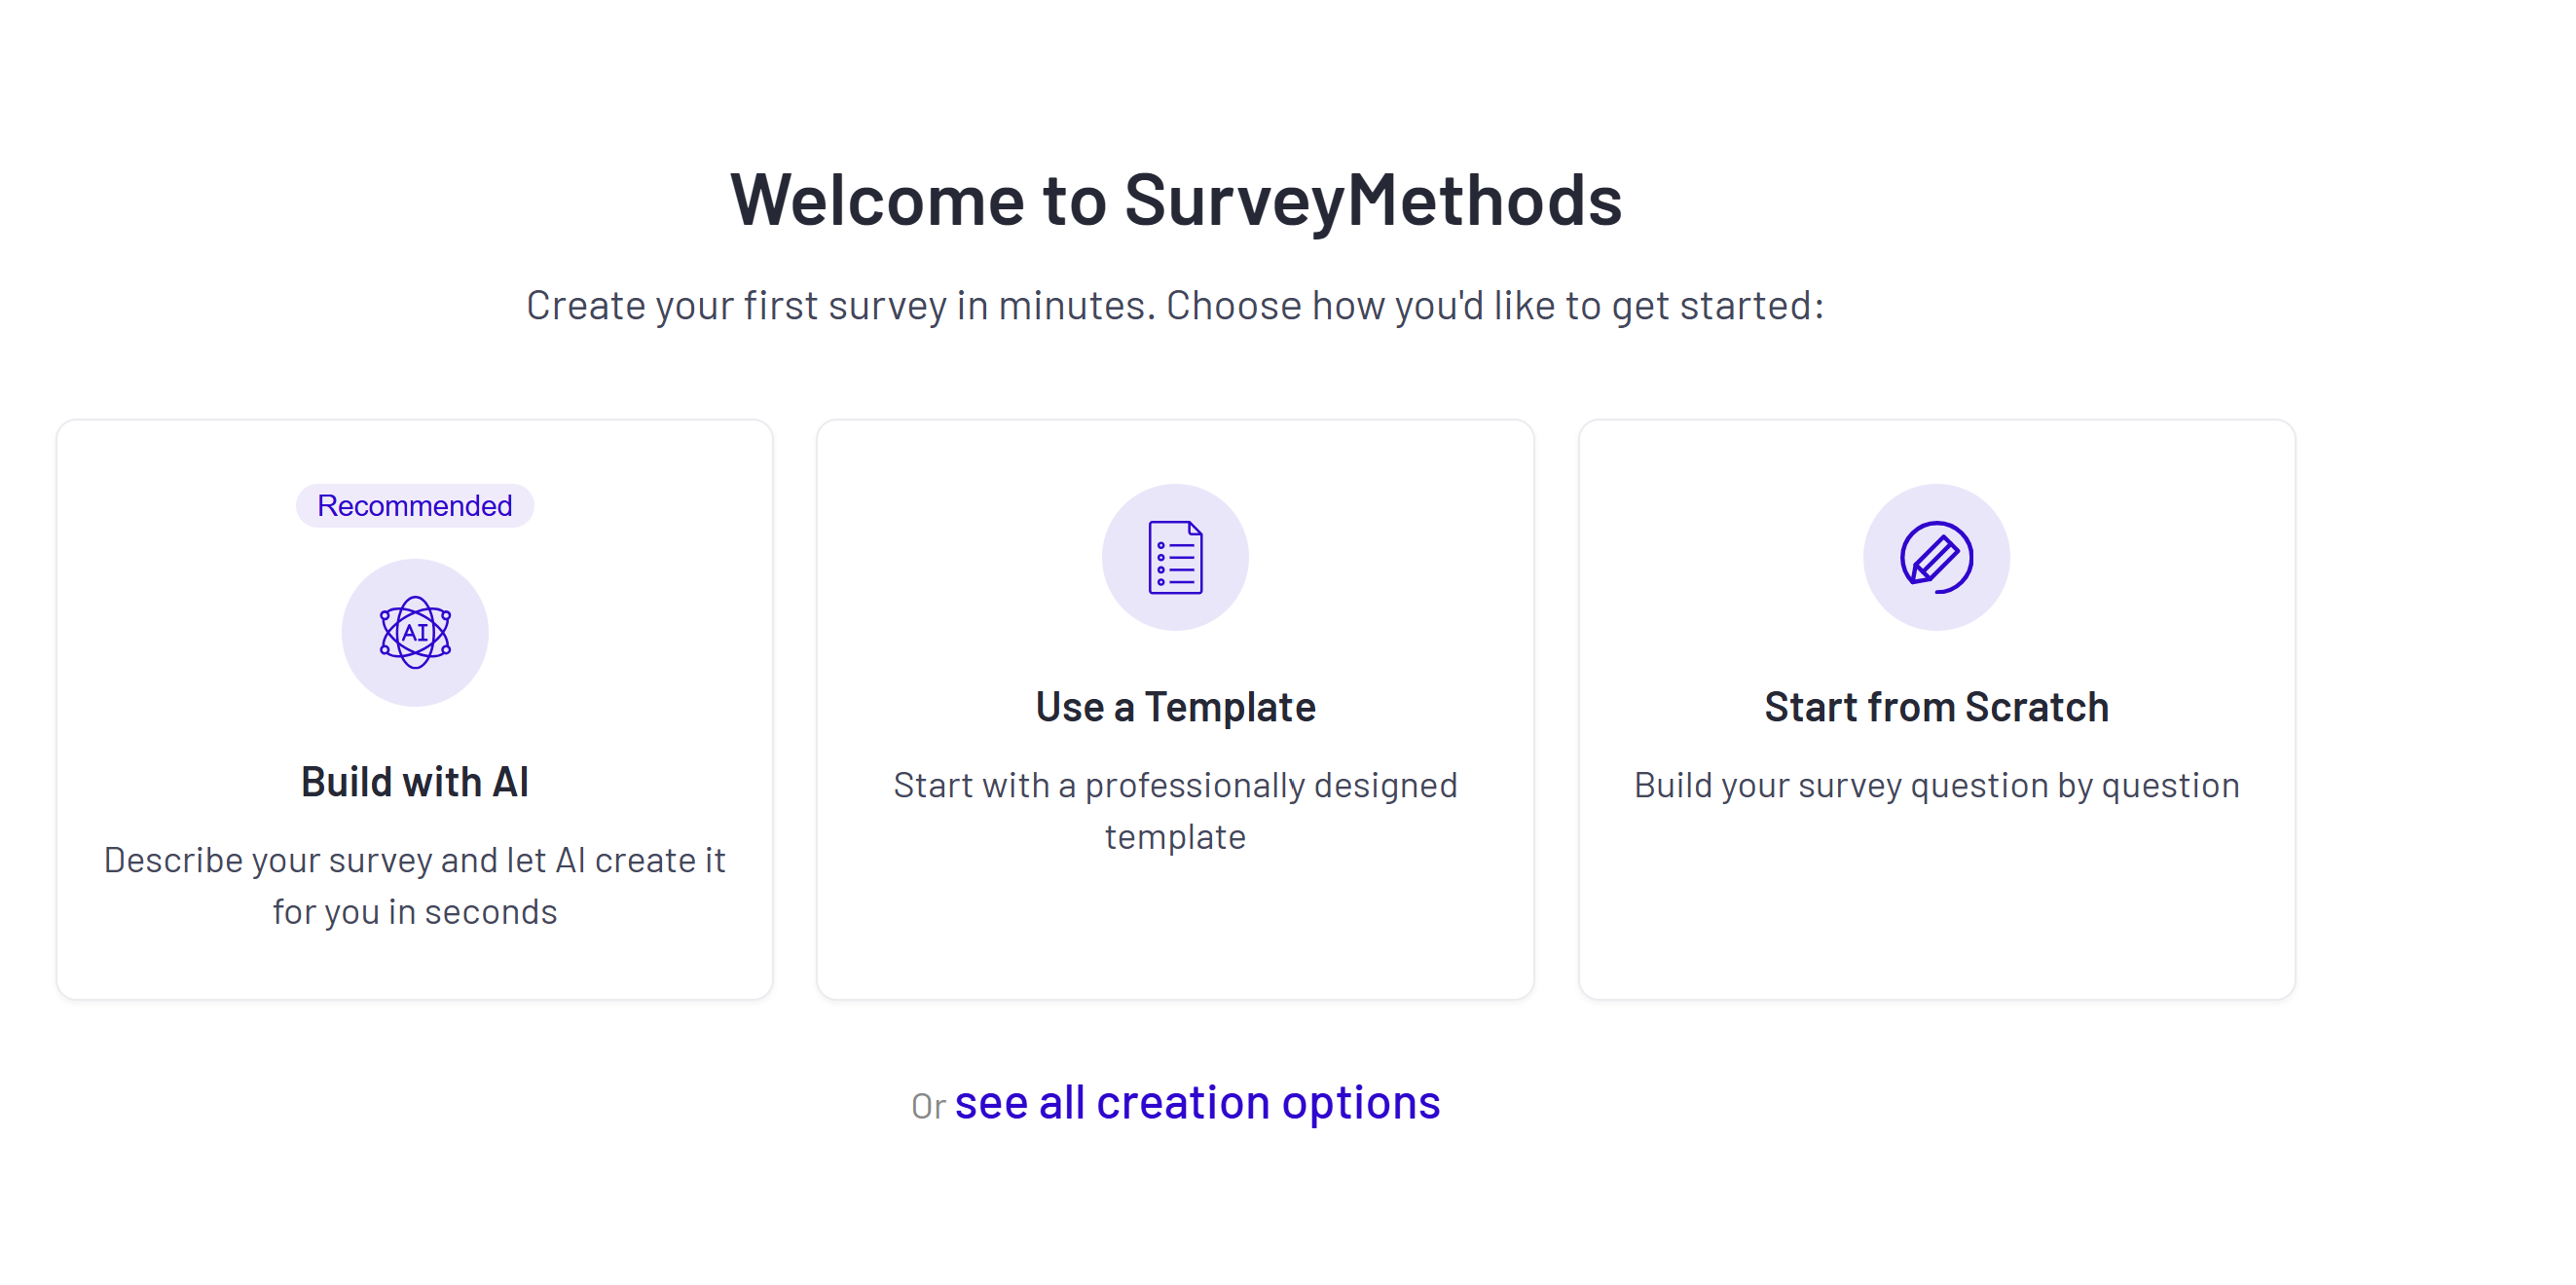The image size is (2576, 1285).
Task: Click the Recommended badge
Action: tap(414, 505)
